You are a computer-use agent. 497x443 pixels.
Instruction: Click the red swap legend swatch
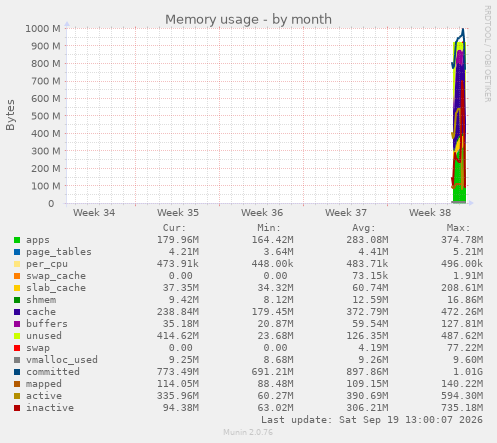pos(17,348)
